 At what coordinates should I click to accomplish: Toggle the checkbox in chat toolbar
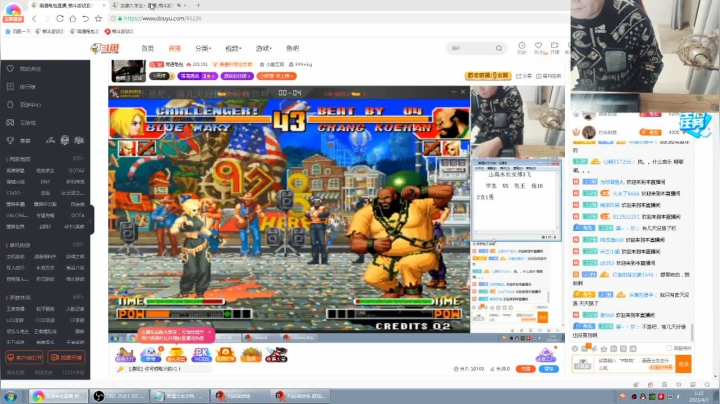click(x=669, y=348)
